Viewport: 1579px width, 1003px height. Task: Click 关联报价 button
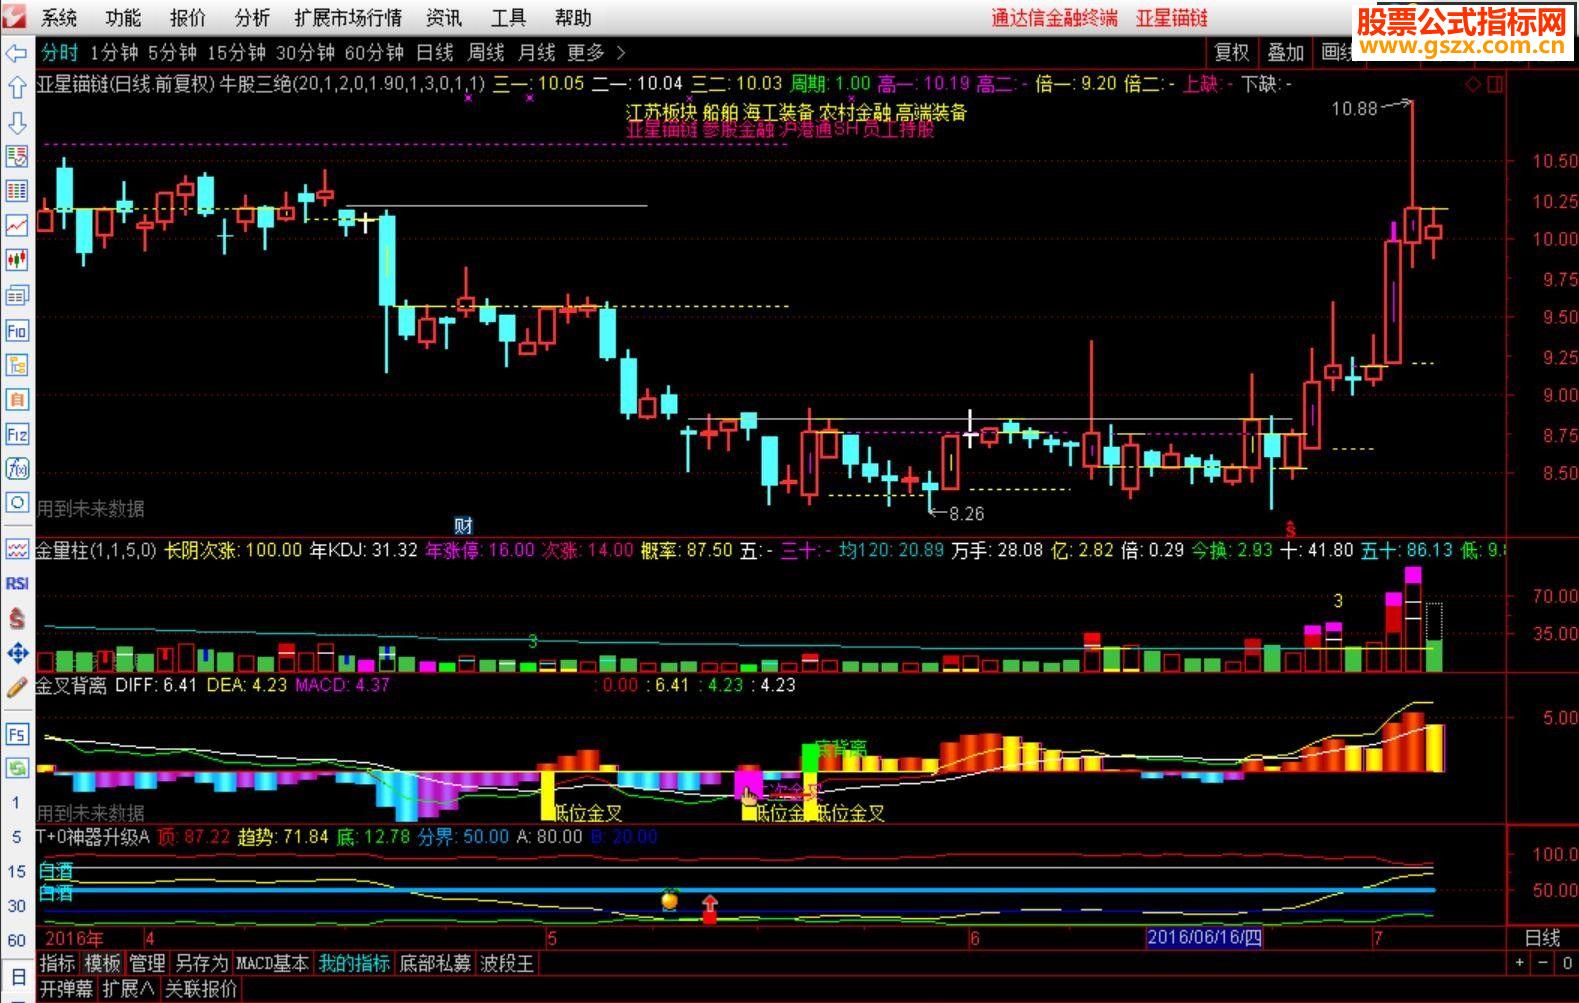pos(201,989)
